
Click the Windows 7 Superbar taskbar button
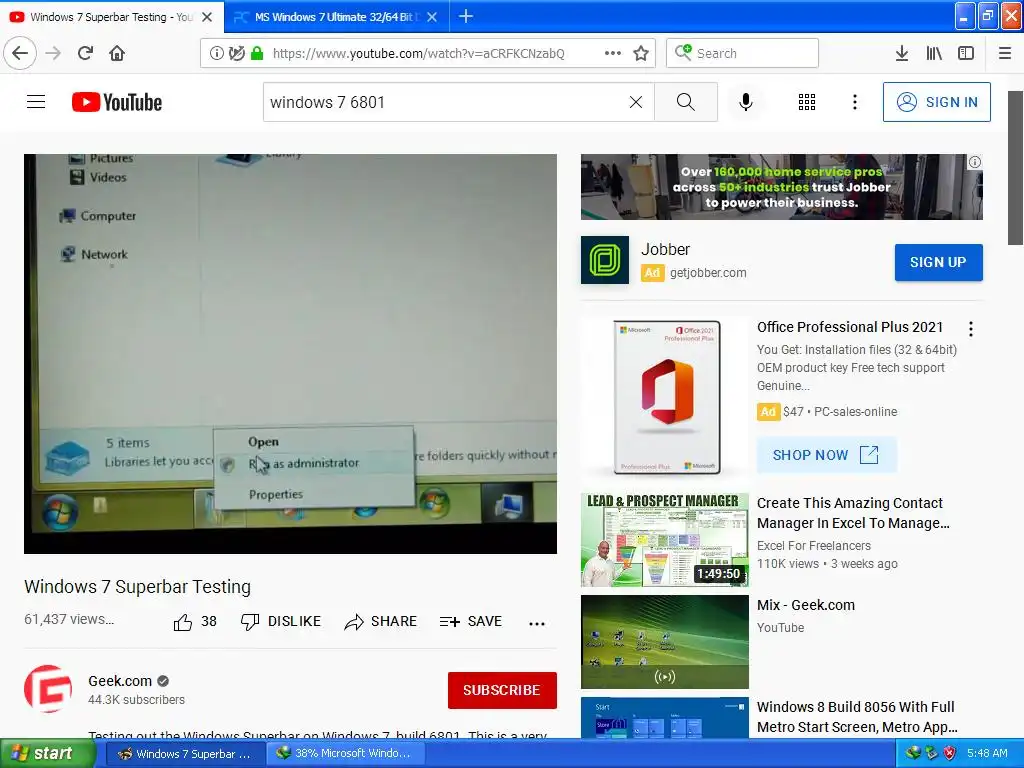(x=184, y=754)
